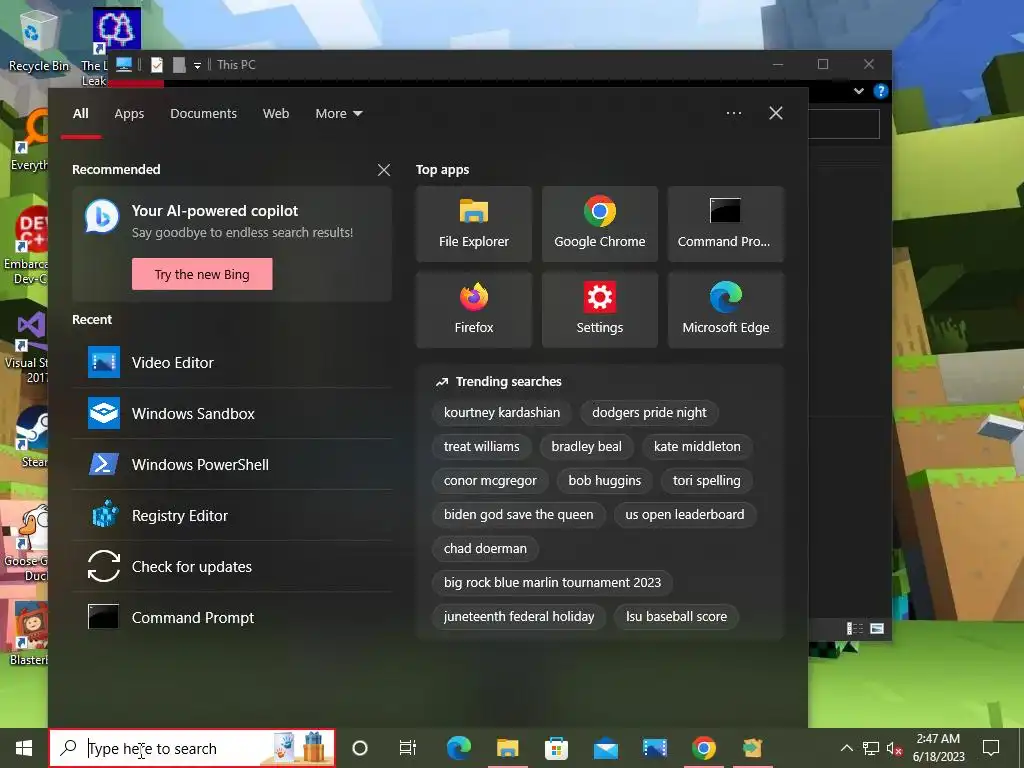Click the network icon in system tray
The image size is (1024, 768).
(871, 748)
